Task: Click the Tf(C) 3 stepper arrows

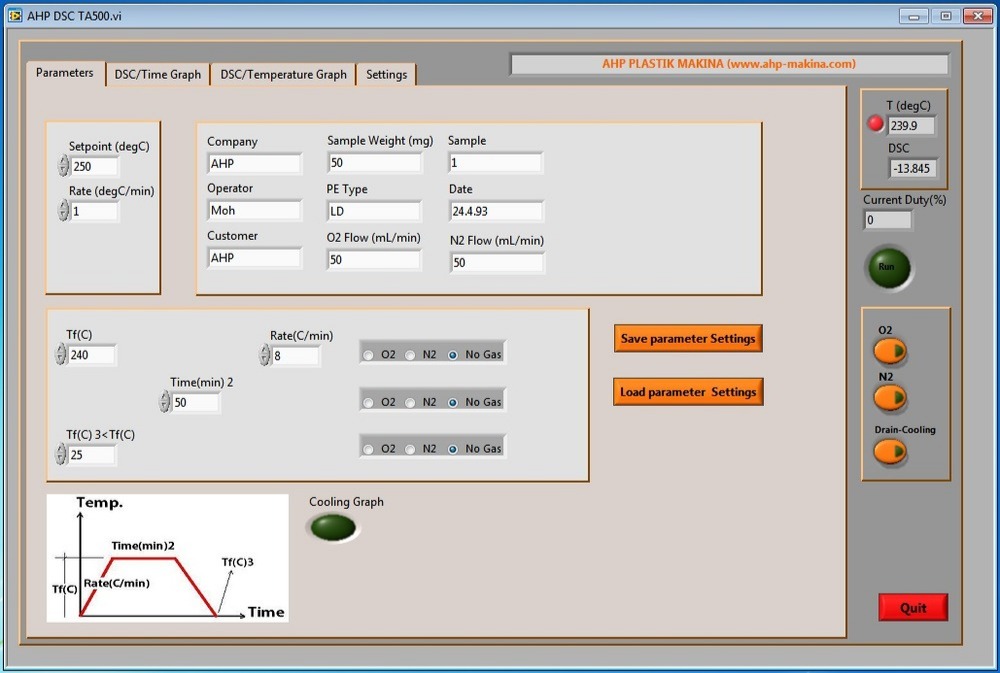Action: pos(61,454)
